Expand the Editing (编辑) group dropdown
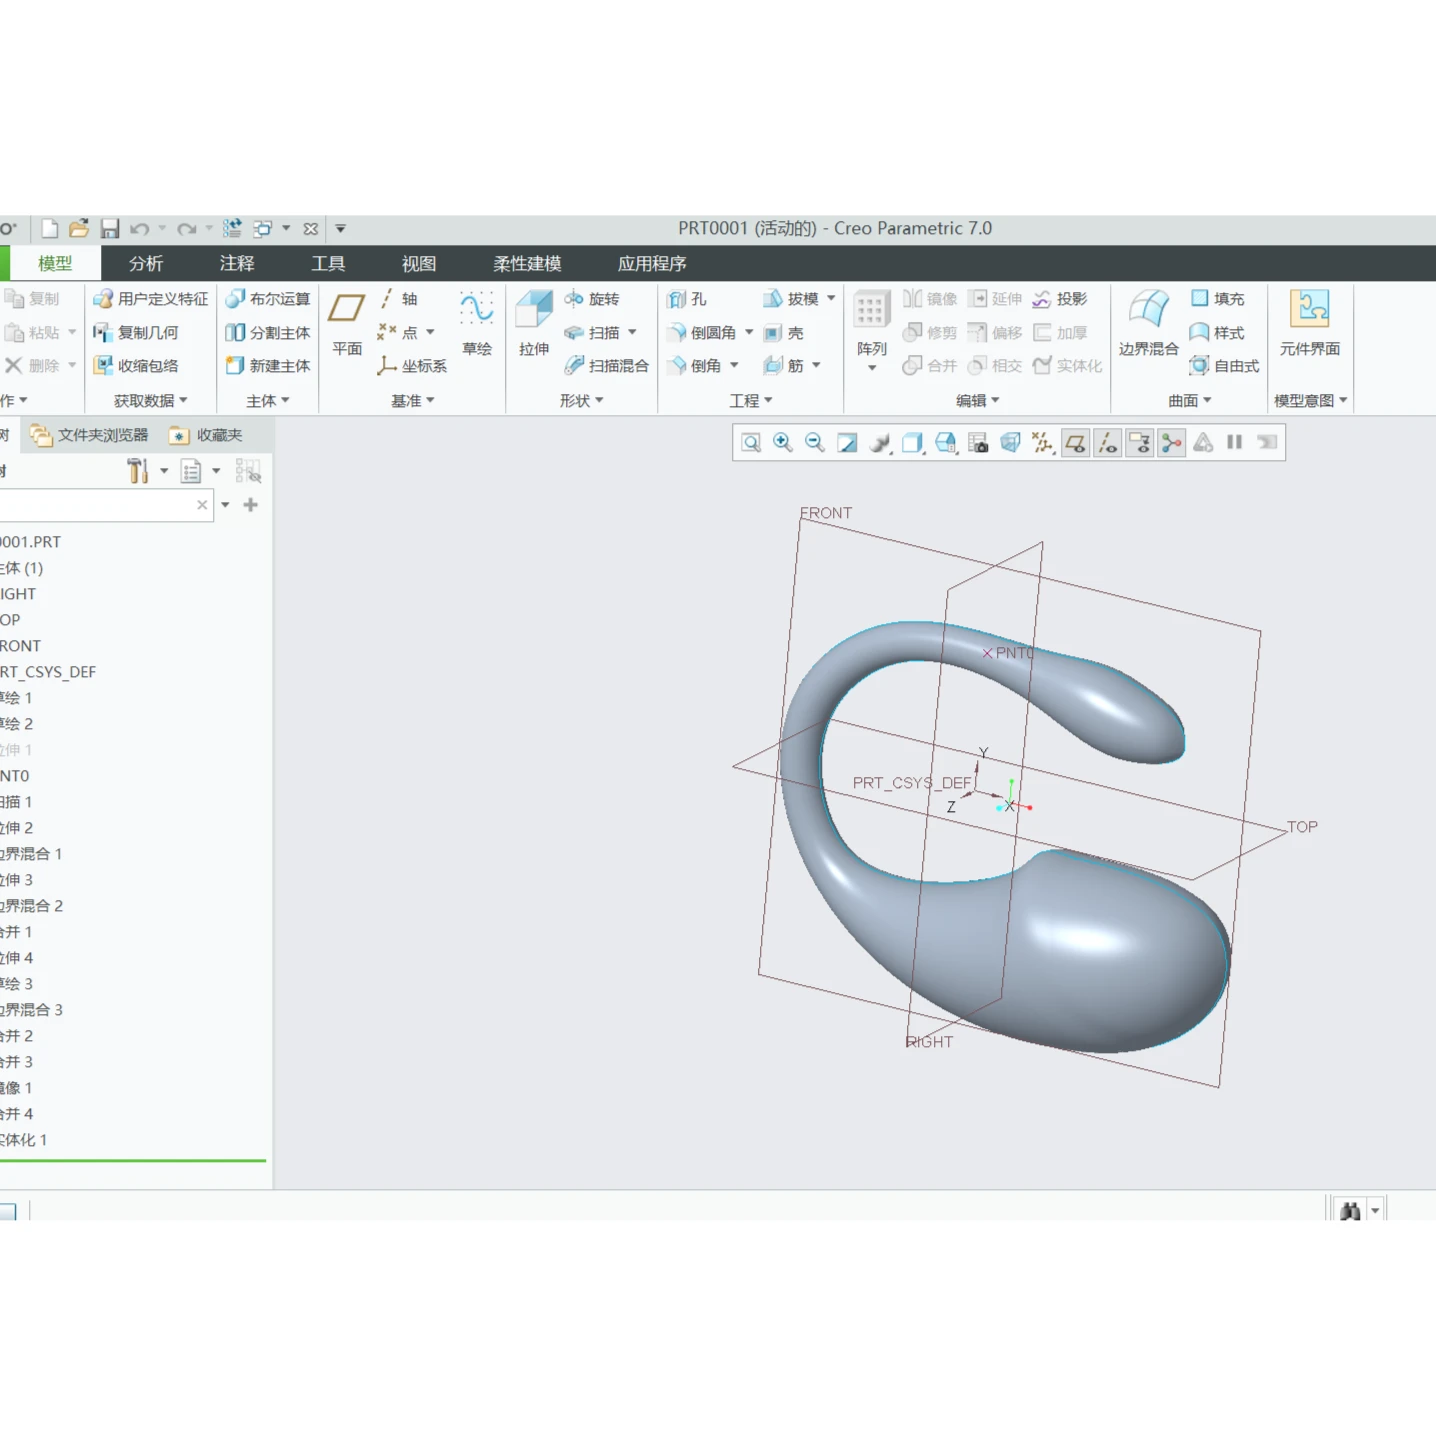Viewport: 1436px width, 1436px height. 978,401
